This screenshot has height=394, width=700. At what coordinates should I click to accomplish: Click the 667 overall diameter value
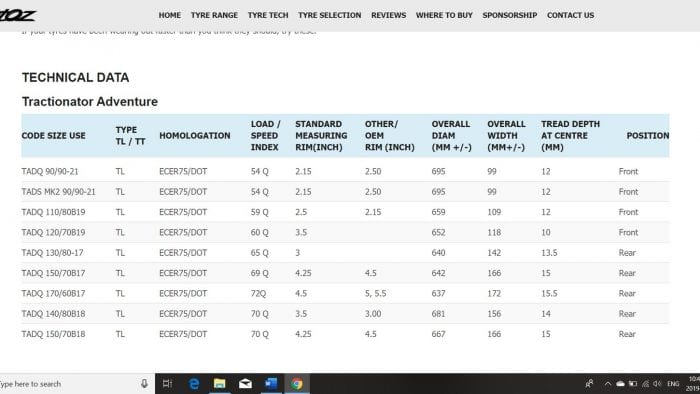tap(438, 334)
